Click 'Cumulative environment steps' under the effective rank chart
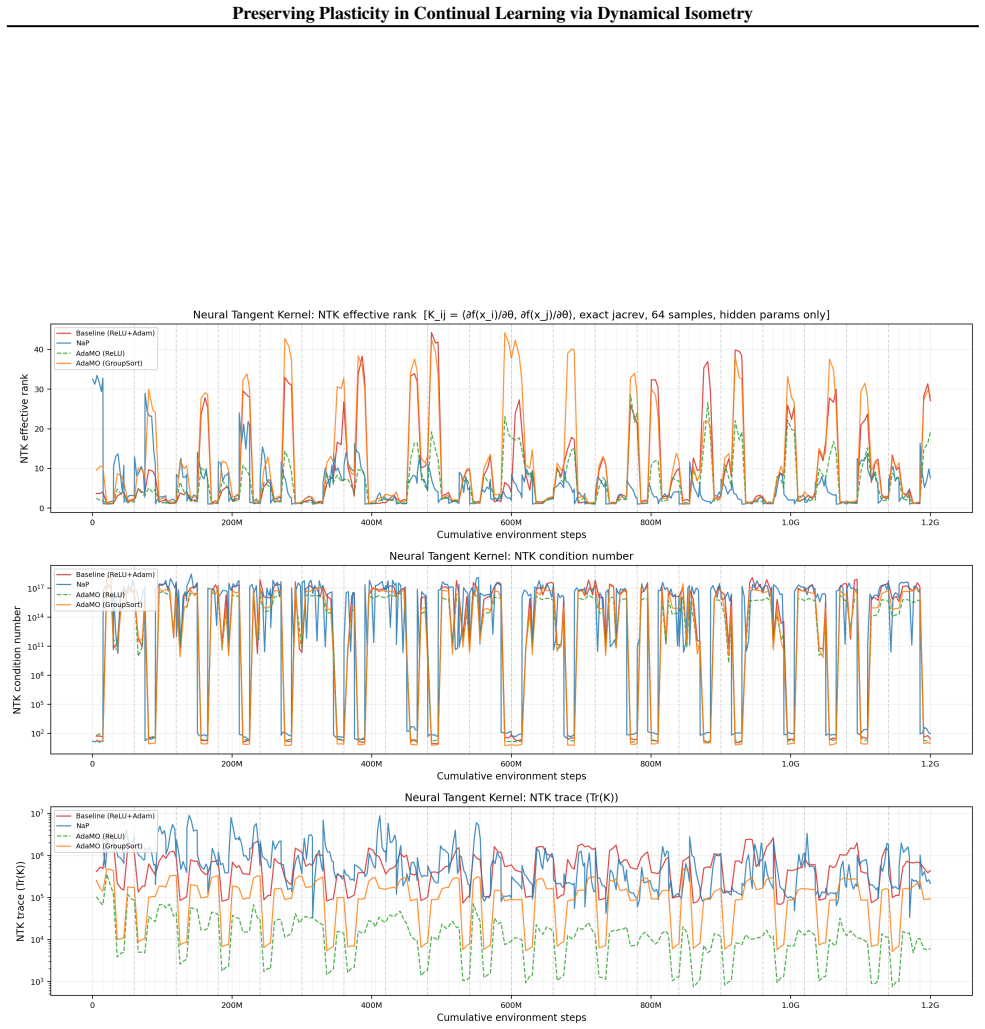The image size is (985, 1029). coord(511,535)
